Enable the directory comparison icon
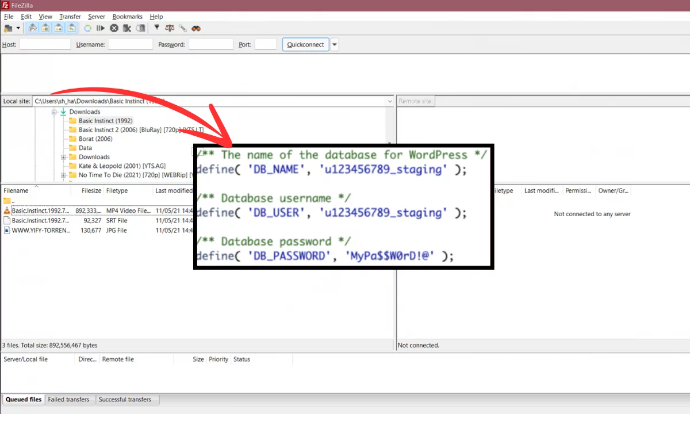The image size is (697, 422). click(169, 28)
